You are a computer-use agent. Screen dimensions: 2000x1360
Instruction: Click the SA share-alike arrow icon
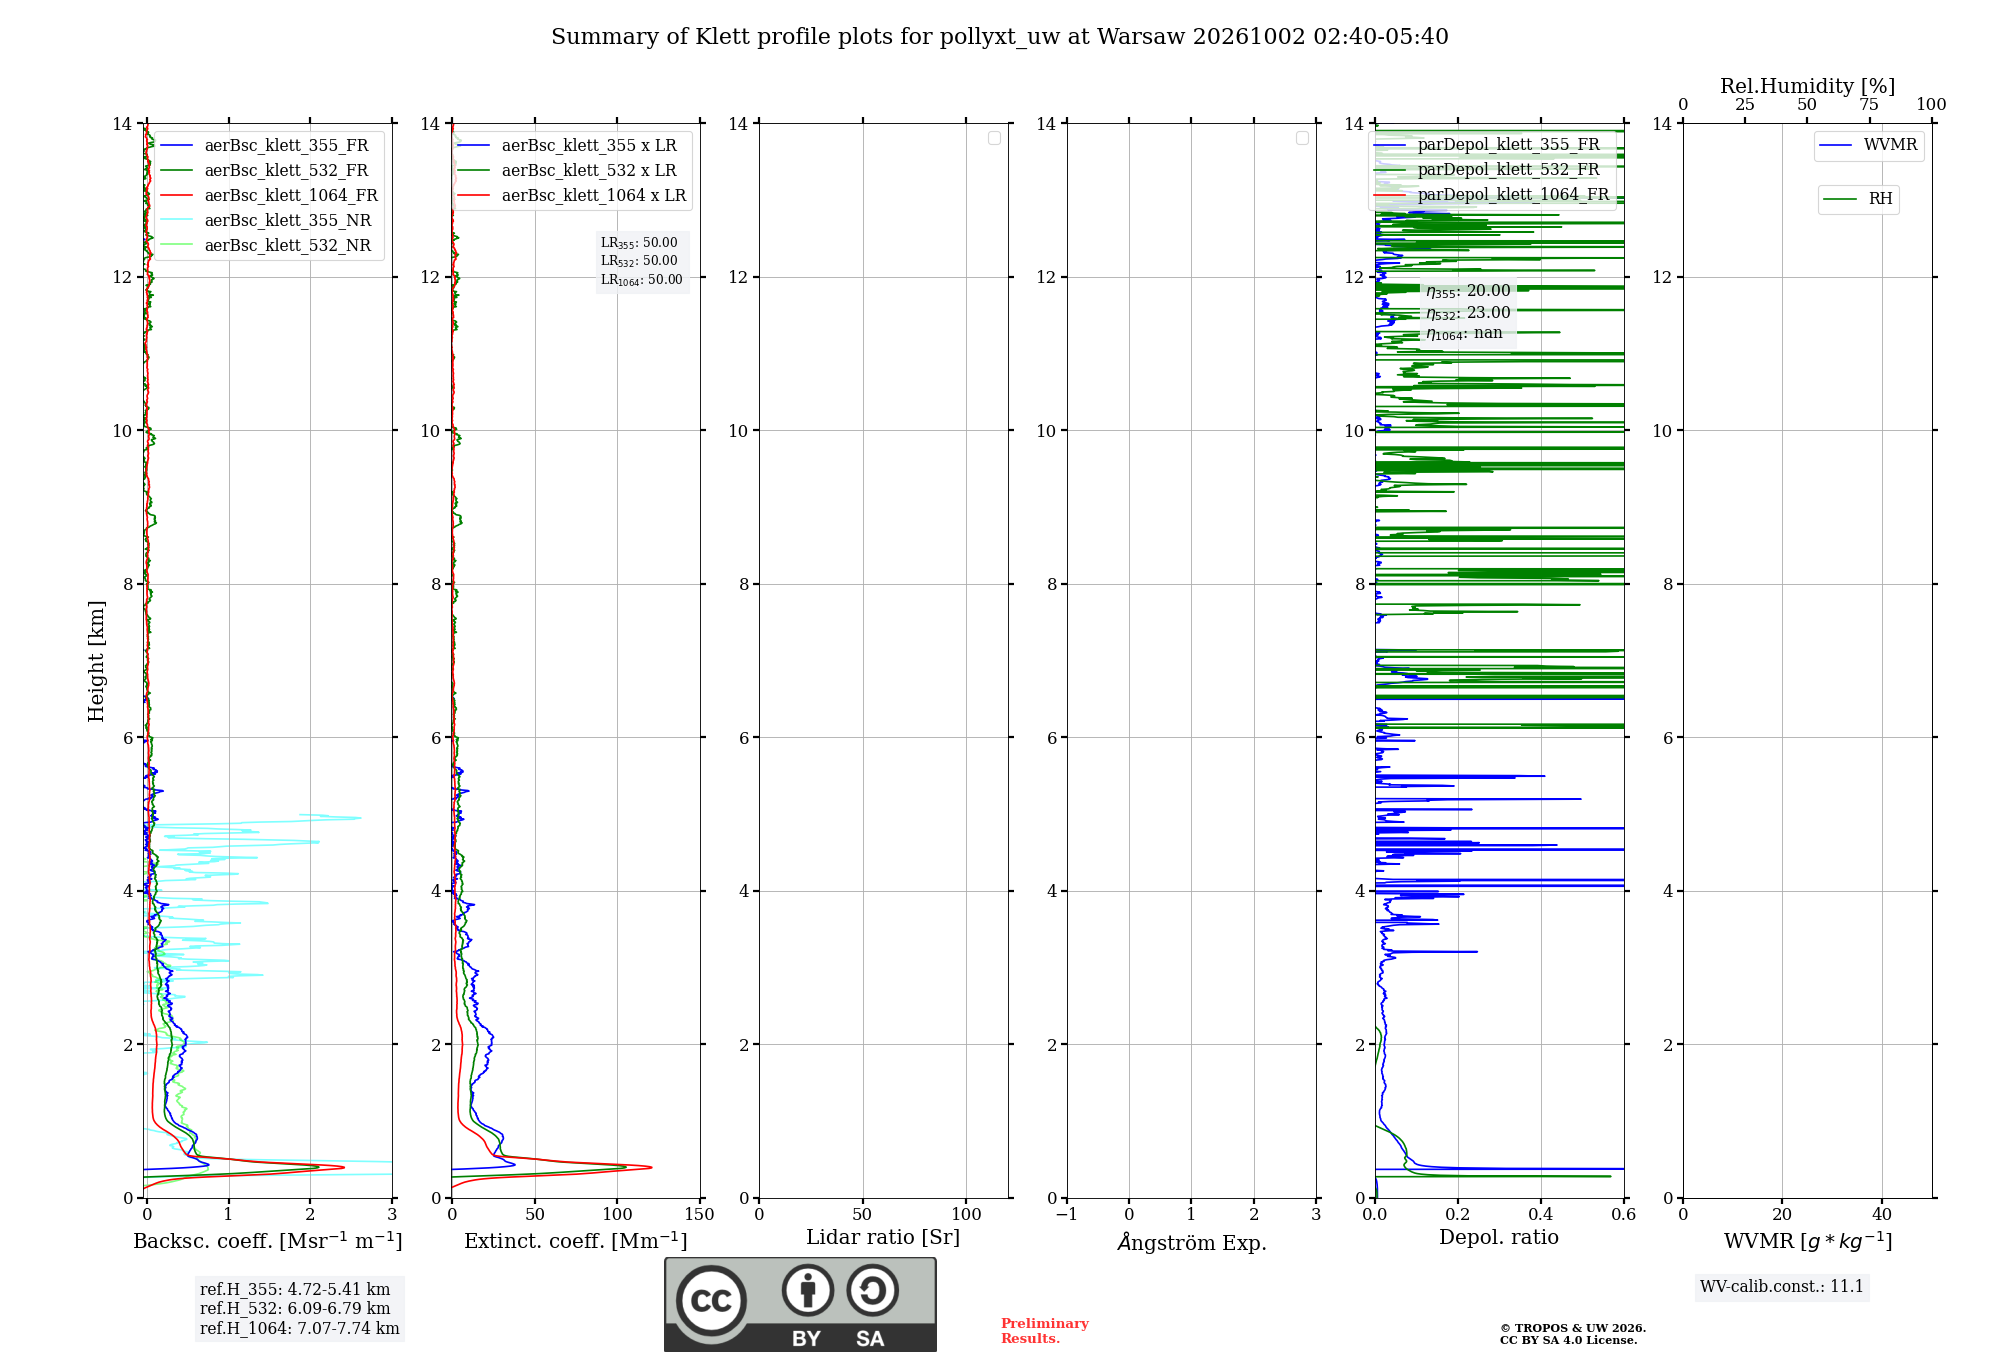[872, 1290]
